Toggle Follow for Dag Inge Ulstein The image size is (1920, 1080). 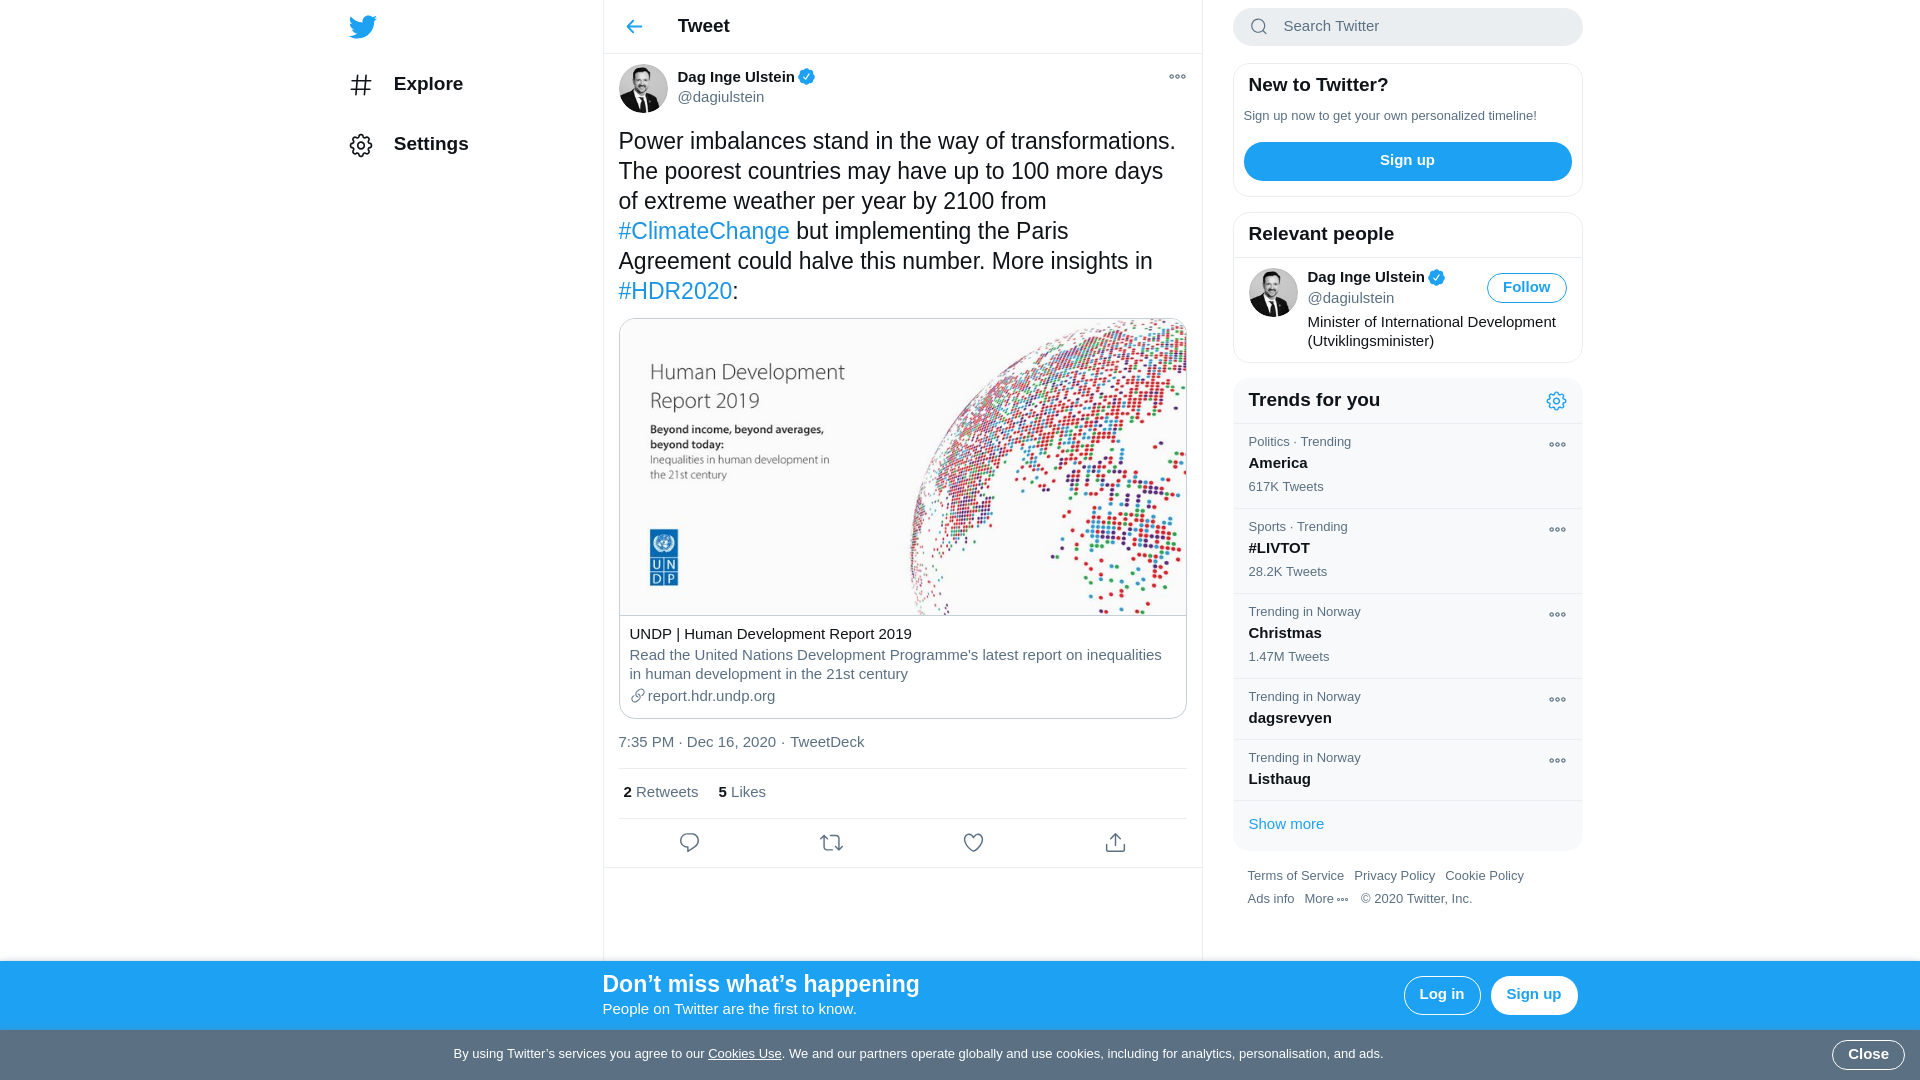[x=1526, y=288]
